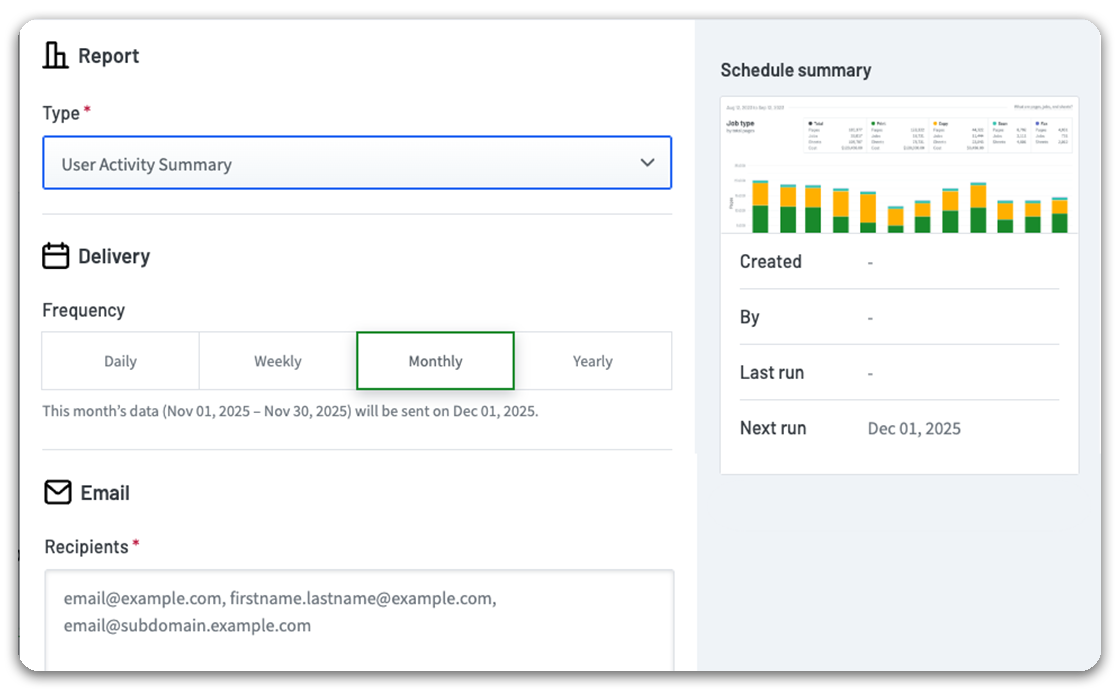Click the Next run date Dec 01, 2025
Screen dimensions: 1120x700
point(914,429)
